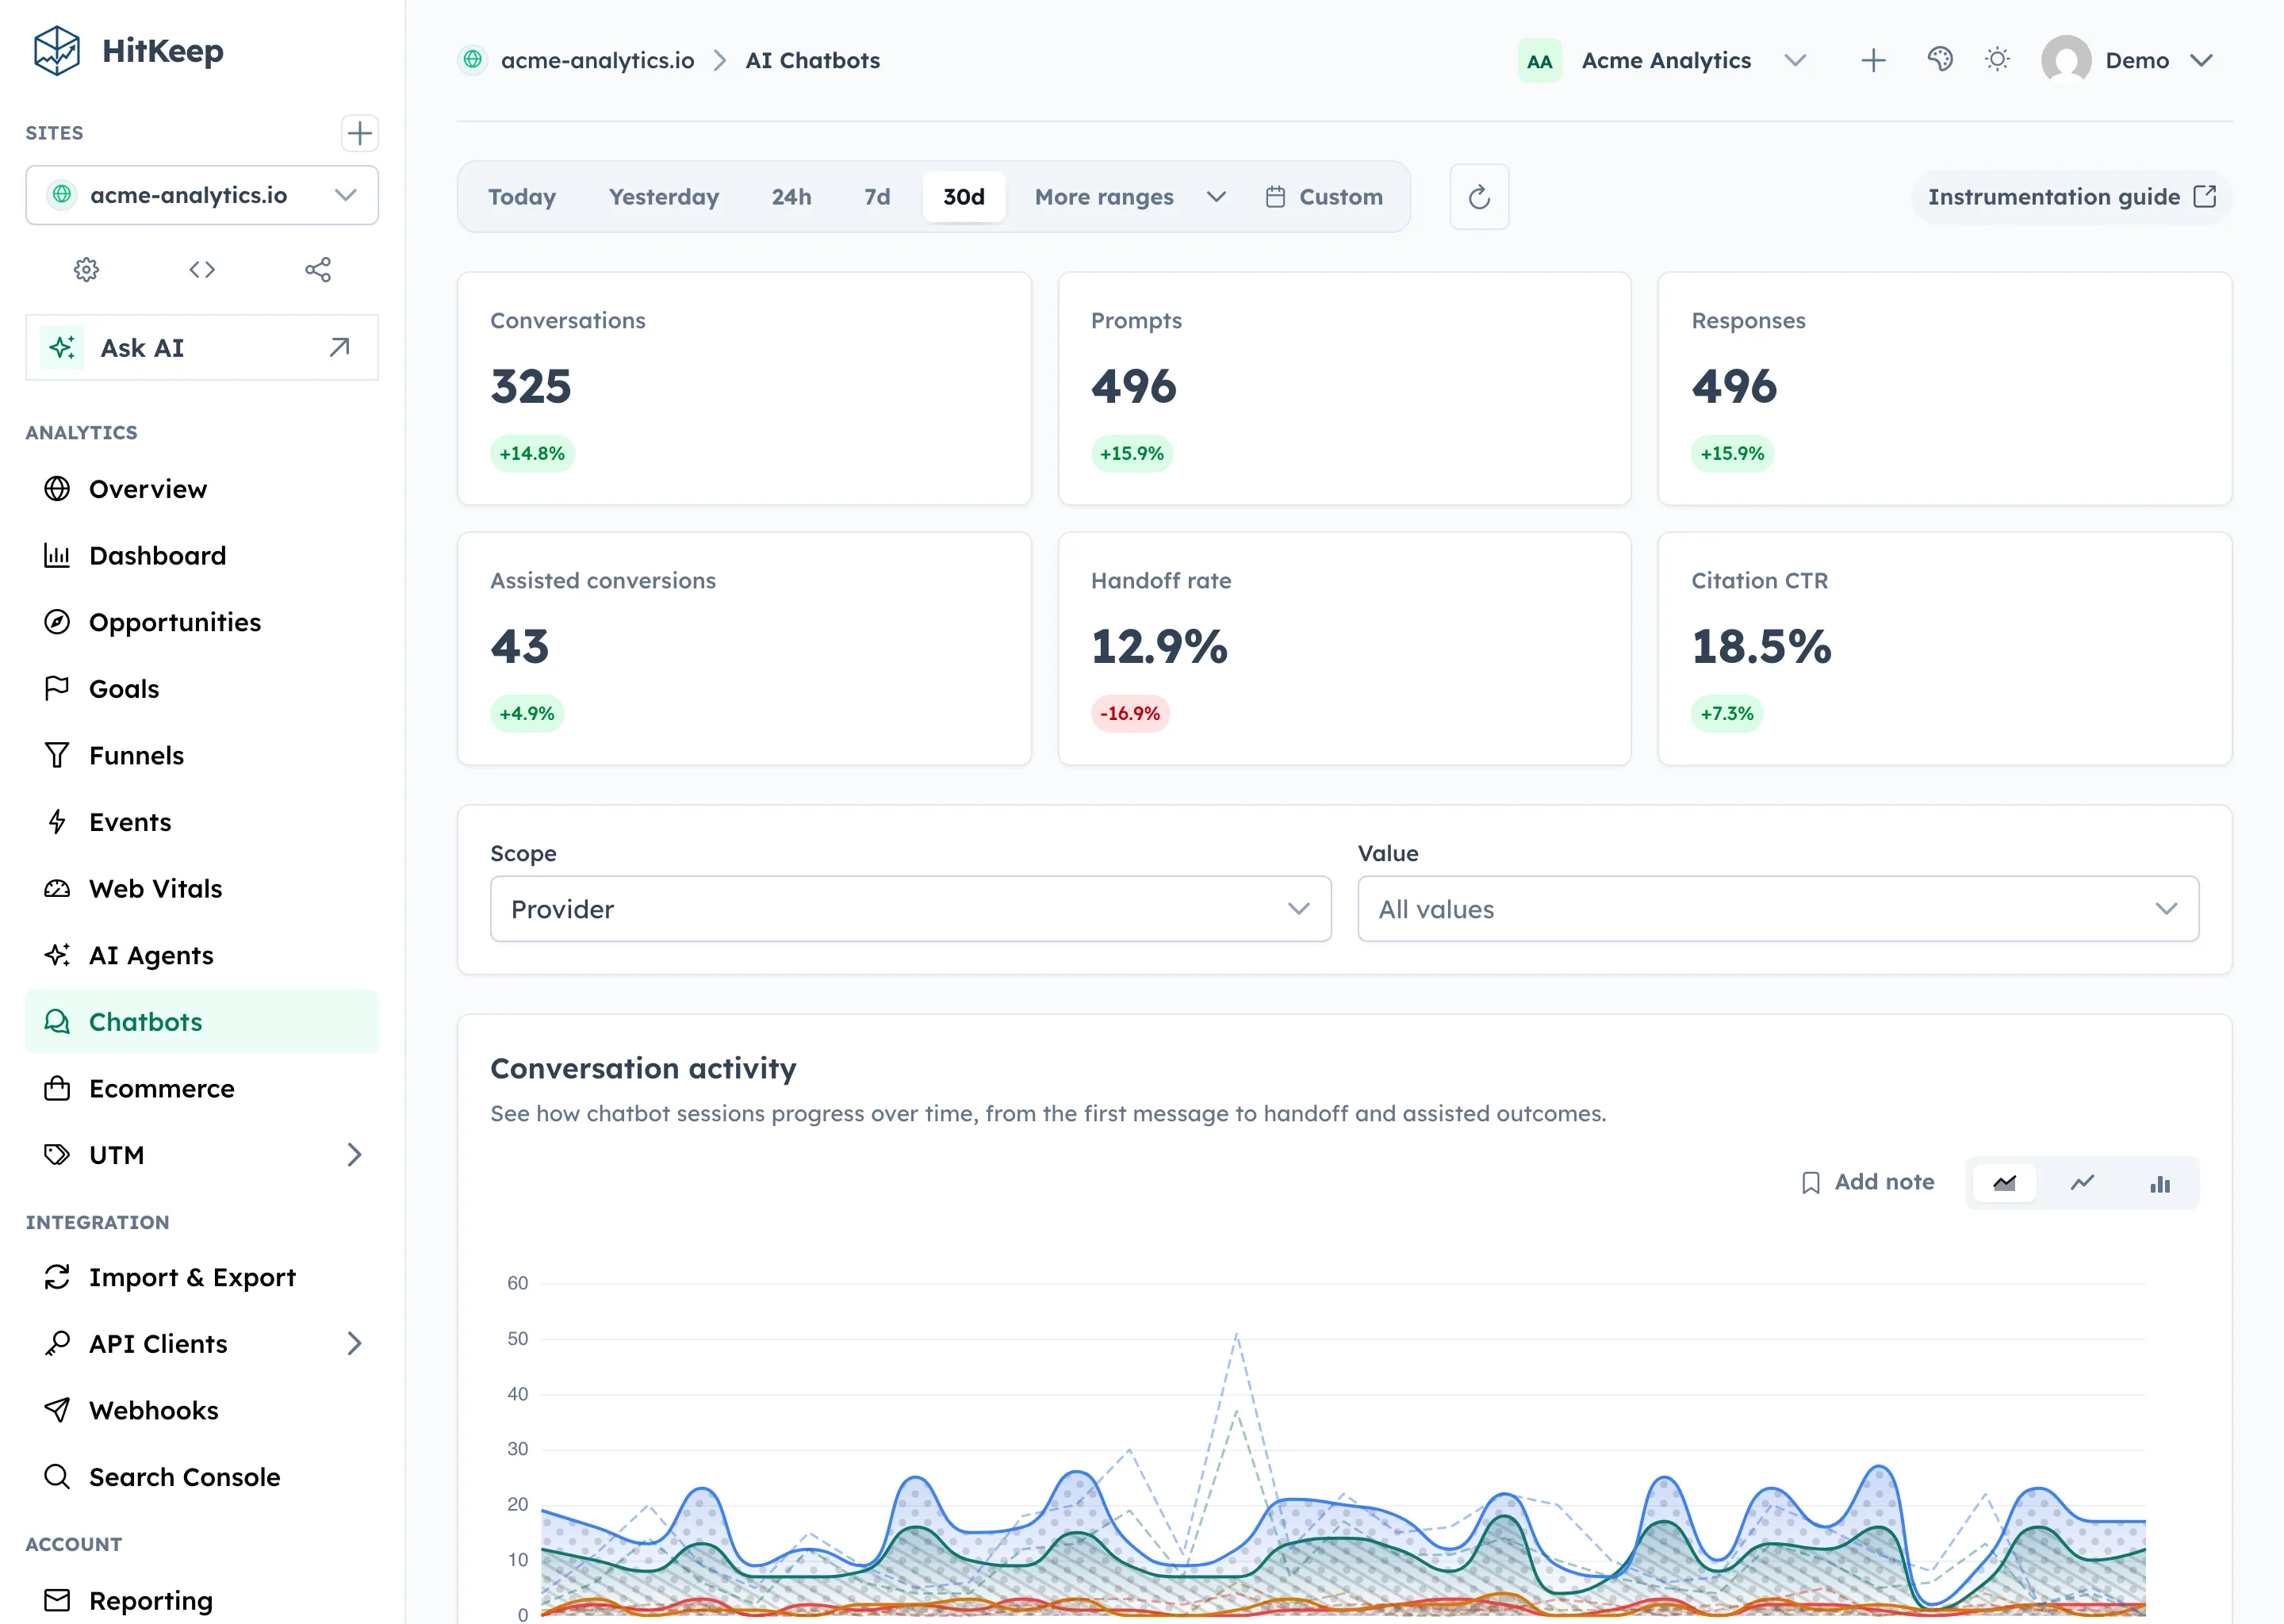Open Instrumentation guide link
Viewport: 2284px width, 1624px height.
click(x=2071, y=197)
